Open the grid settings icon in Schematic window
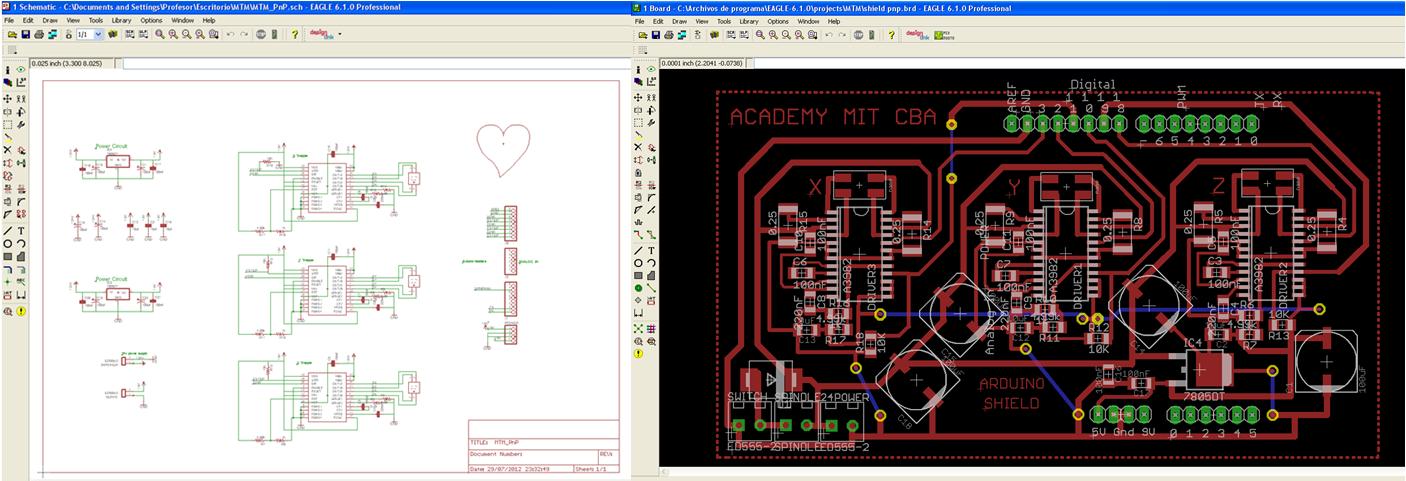The height and width of the screenshot is (481, 1406). [x=12, y=49]
